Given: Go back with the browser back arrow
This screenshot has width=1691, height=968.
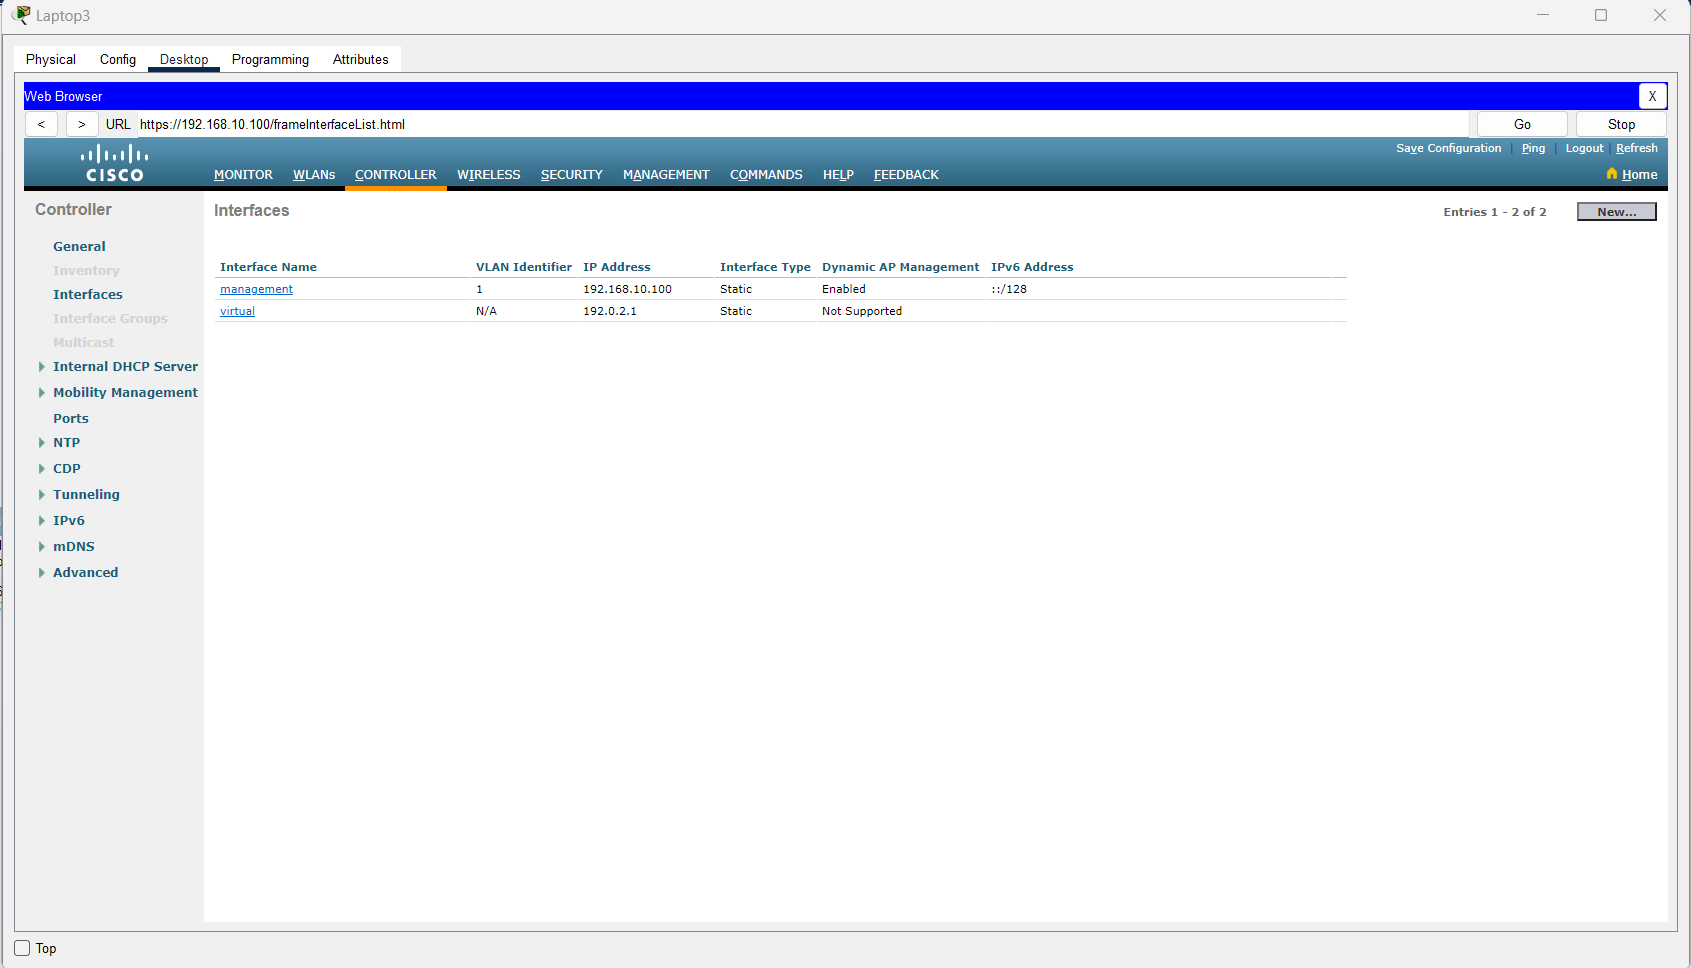Looking at the screenshot, I should tap(41, 124).
